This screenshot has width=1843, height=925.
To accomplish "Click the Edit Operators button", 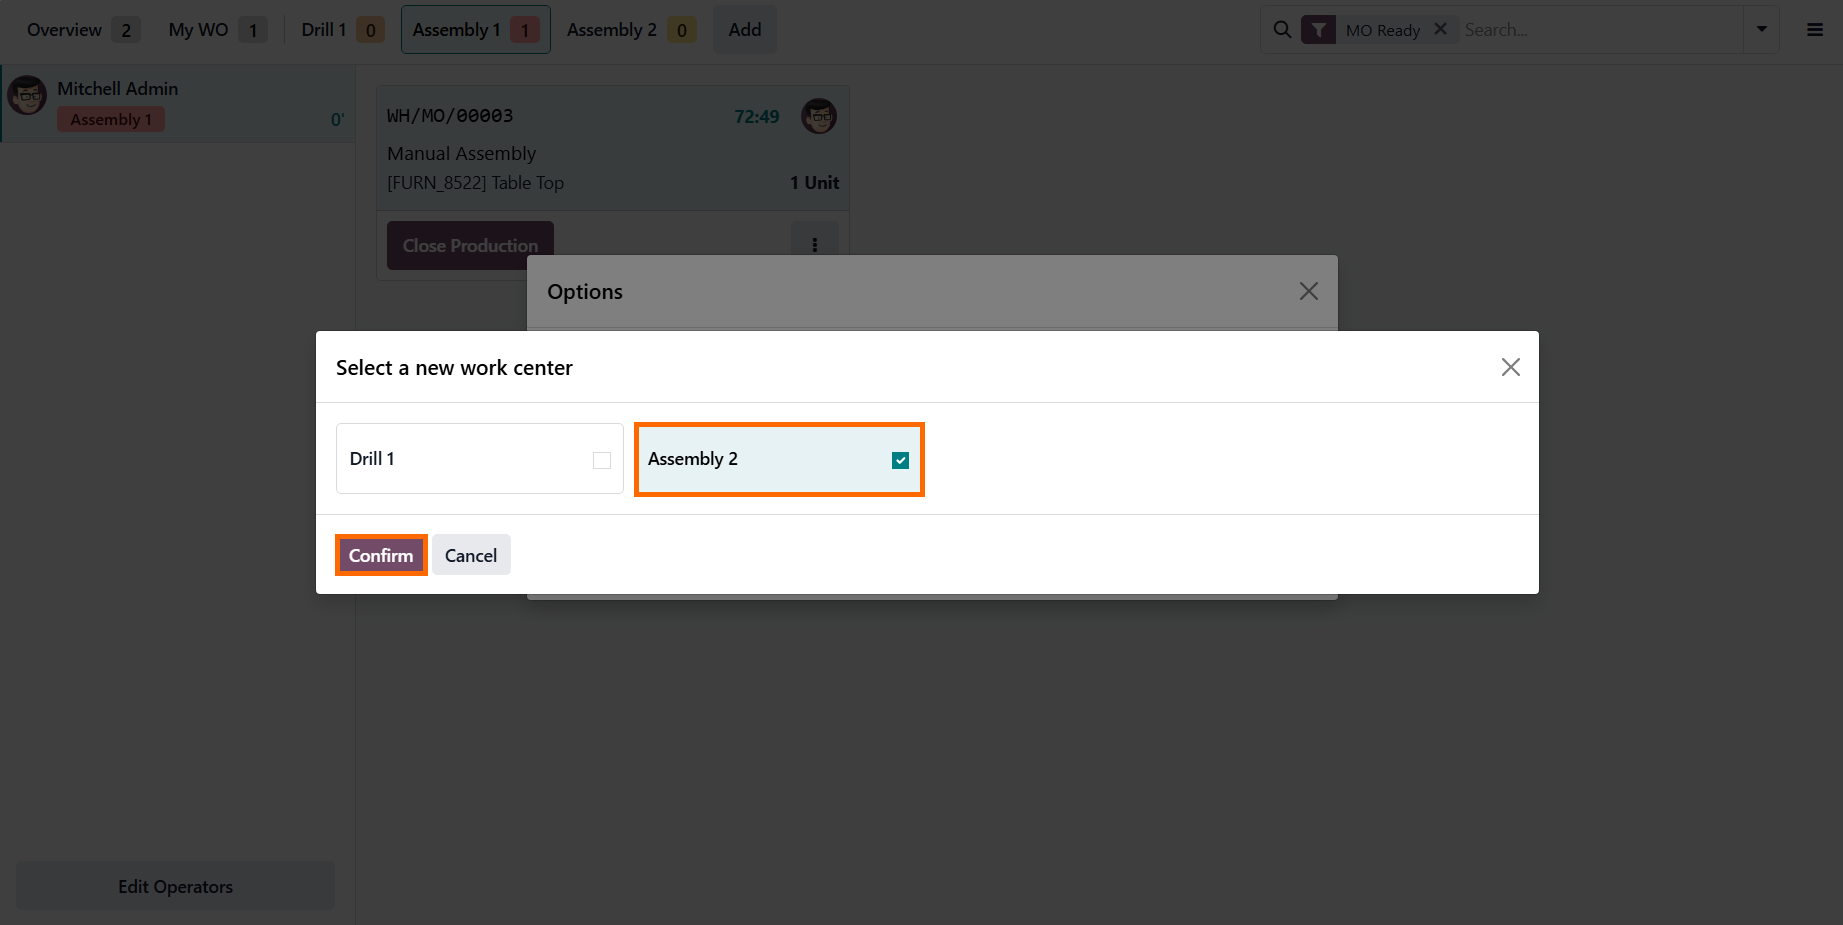I will tap(175, 886).
